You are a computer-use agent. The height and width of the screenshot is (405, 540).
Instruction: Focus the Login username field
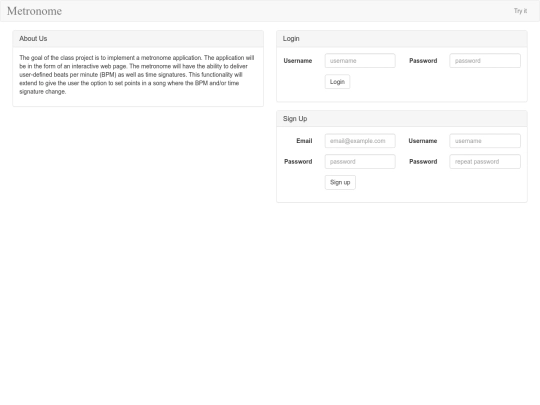(360, 61)
